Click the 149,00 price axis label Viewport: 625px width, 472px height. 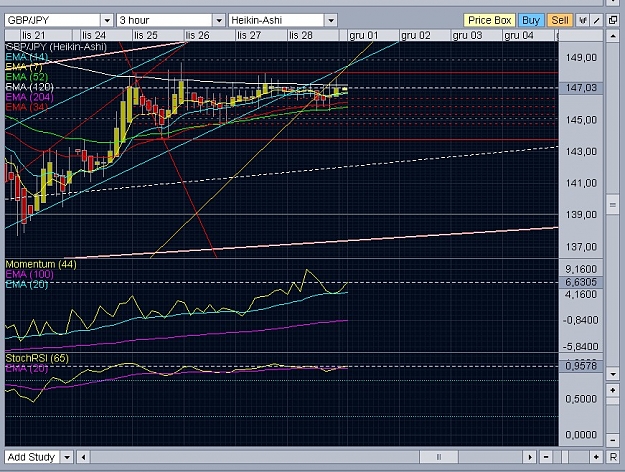point(581,58)
